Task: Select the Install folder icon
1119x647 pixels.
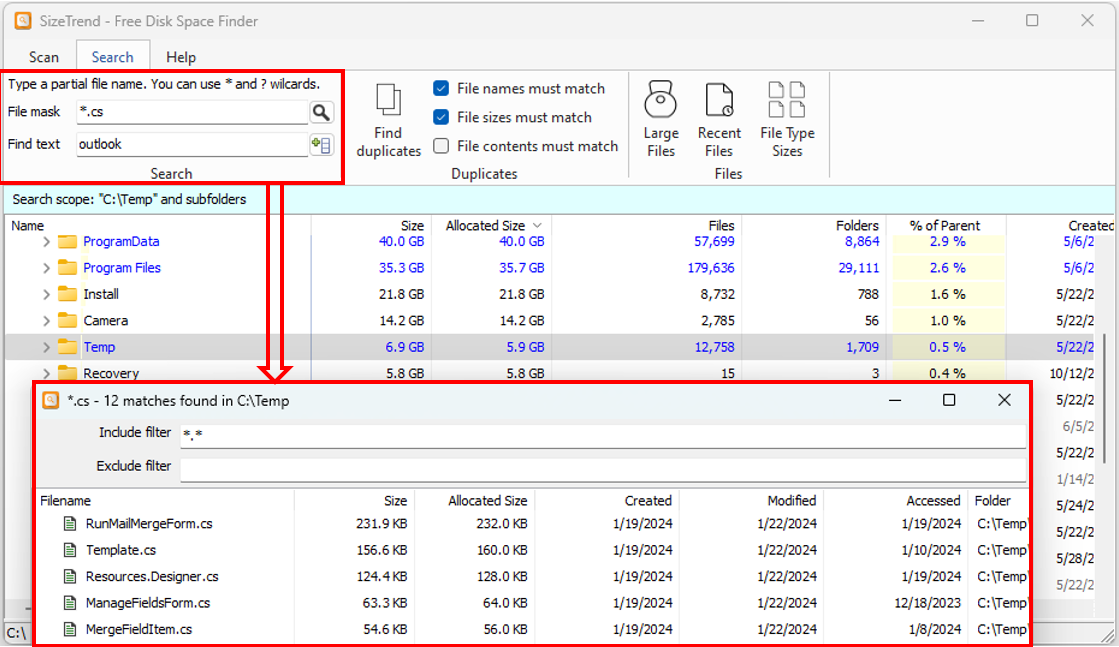Action: [x=67, y=295]
